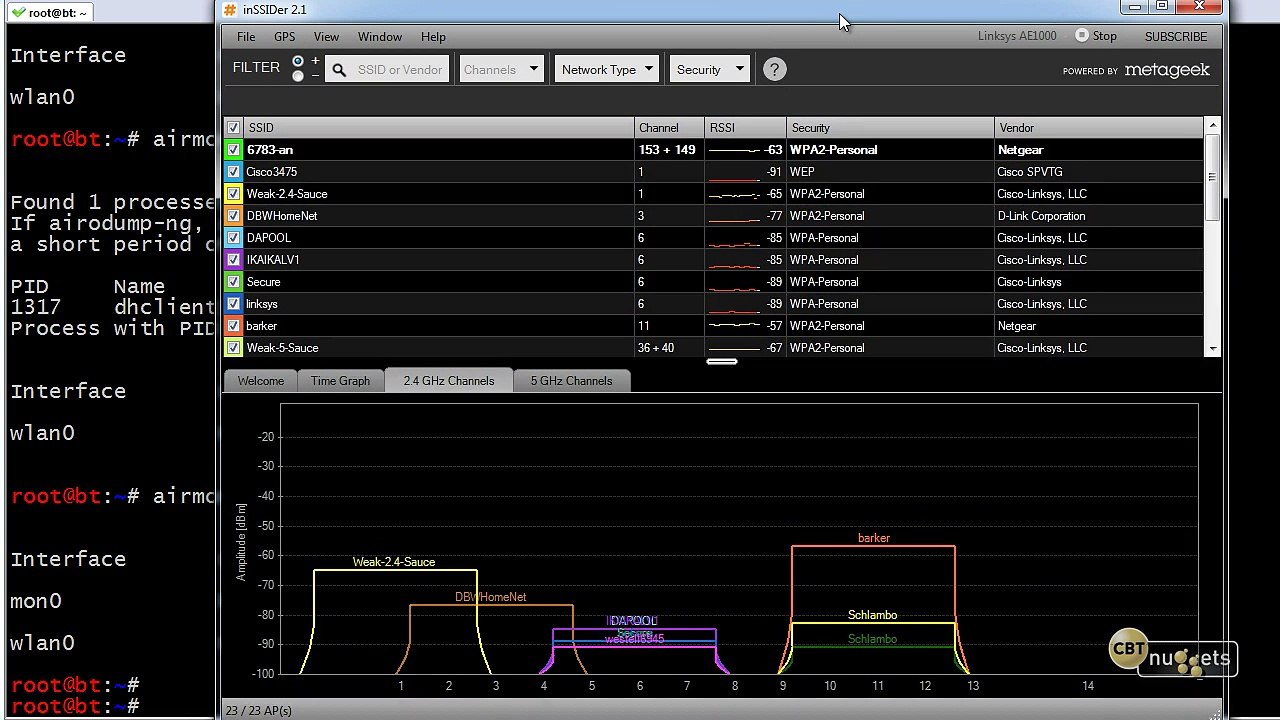The image size is (1280, 720).
Task: Click the barker label in the channel graph
Action: pyautogui.click(x=874, y=538)
